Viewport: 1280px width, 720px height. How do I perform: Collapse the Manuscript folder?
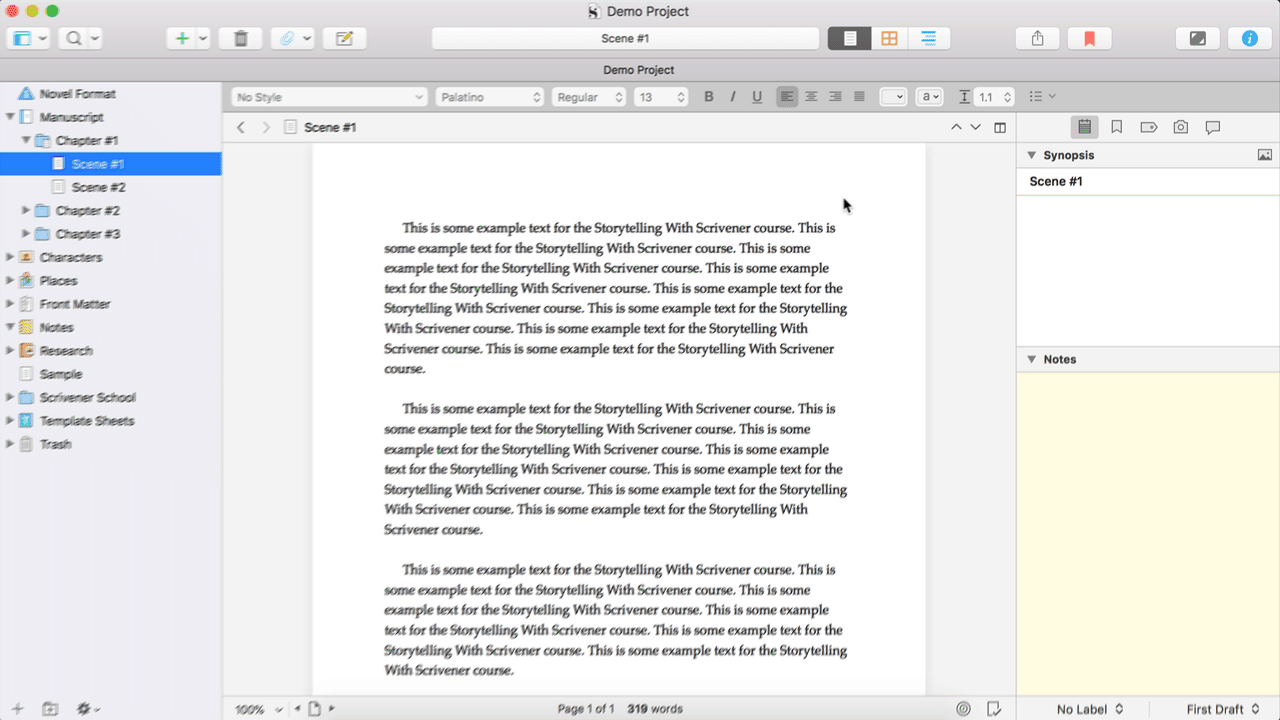pyautogui.click(x=10, y=117)
